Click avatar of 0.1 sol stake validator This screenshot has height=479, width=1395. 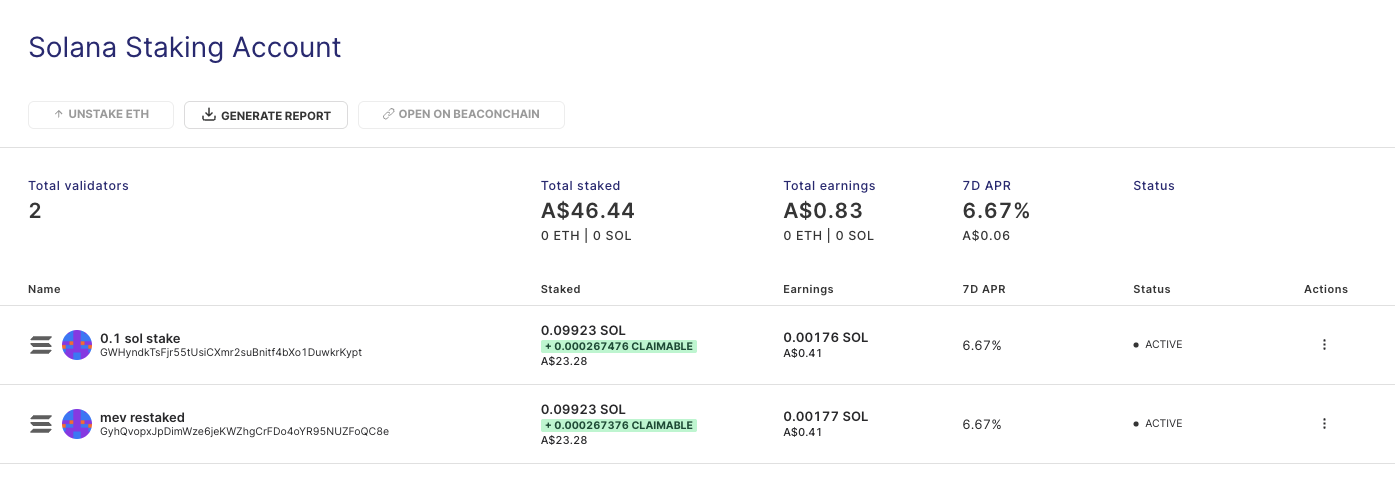(x=77, y=345)
